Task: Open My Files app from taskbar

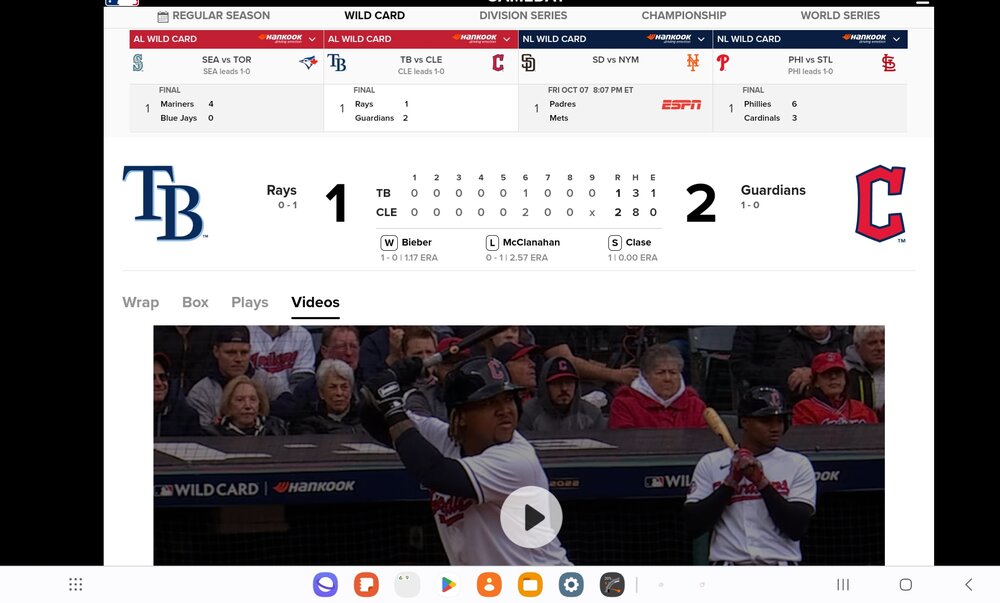Action: tap(530, 585)
